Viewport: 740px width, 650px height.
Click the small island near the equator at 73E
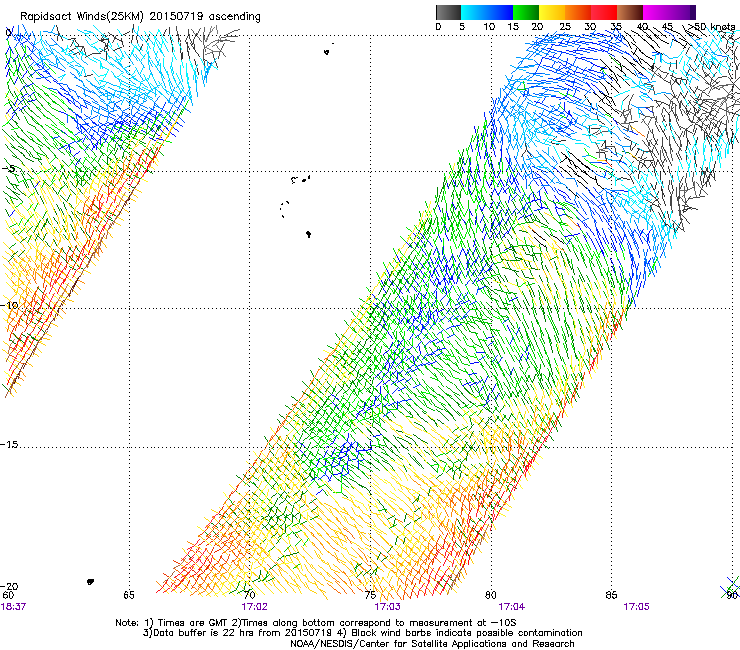(326, 52)
